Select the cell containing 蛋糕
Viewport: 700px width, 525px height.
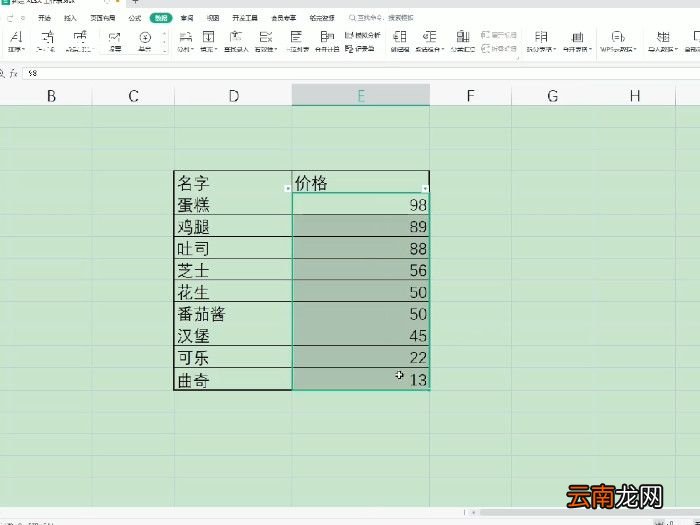click(233, 204)
